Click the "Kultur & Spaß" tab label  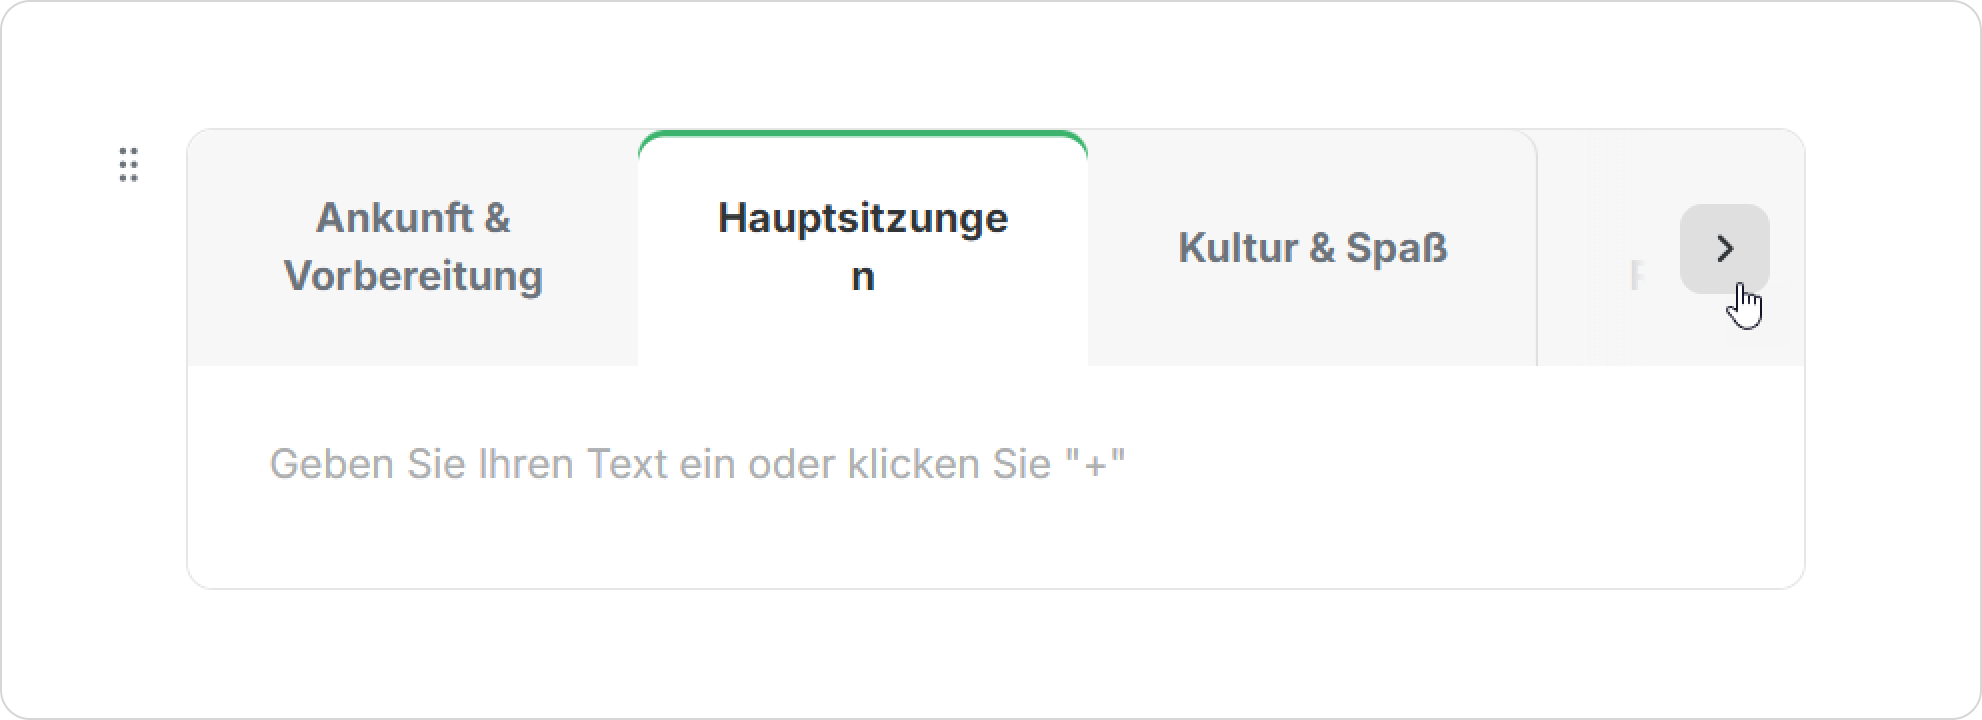click(x=1312, y=248)
